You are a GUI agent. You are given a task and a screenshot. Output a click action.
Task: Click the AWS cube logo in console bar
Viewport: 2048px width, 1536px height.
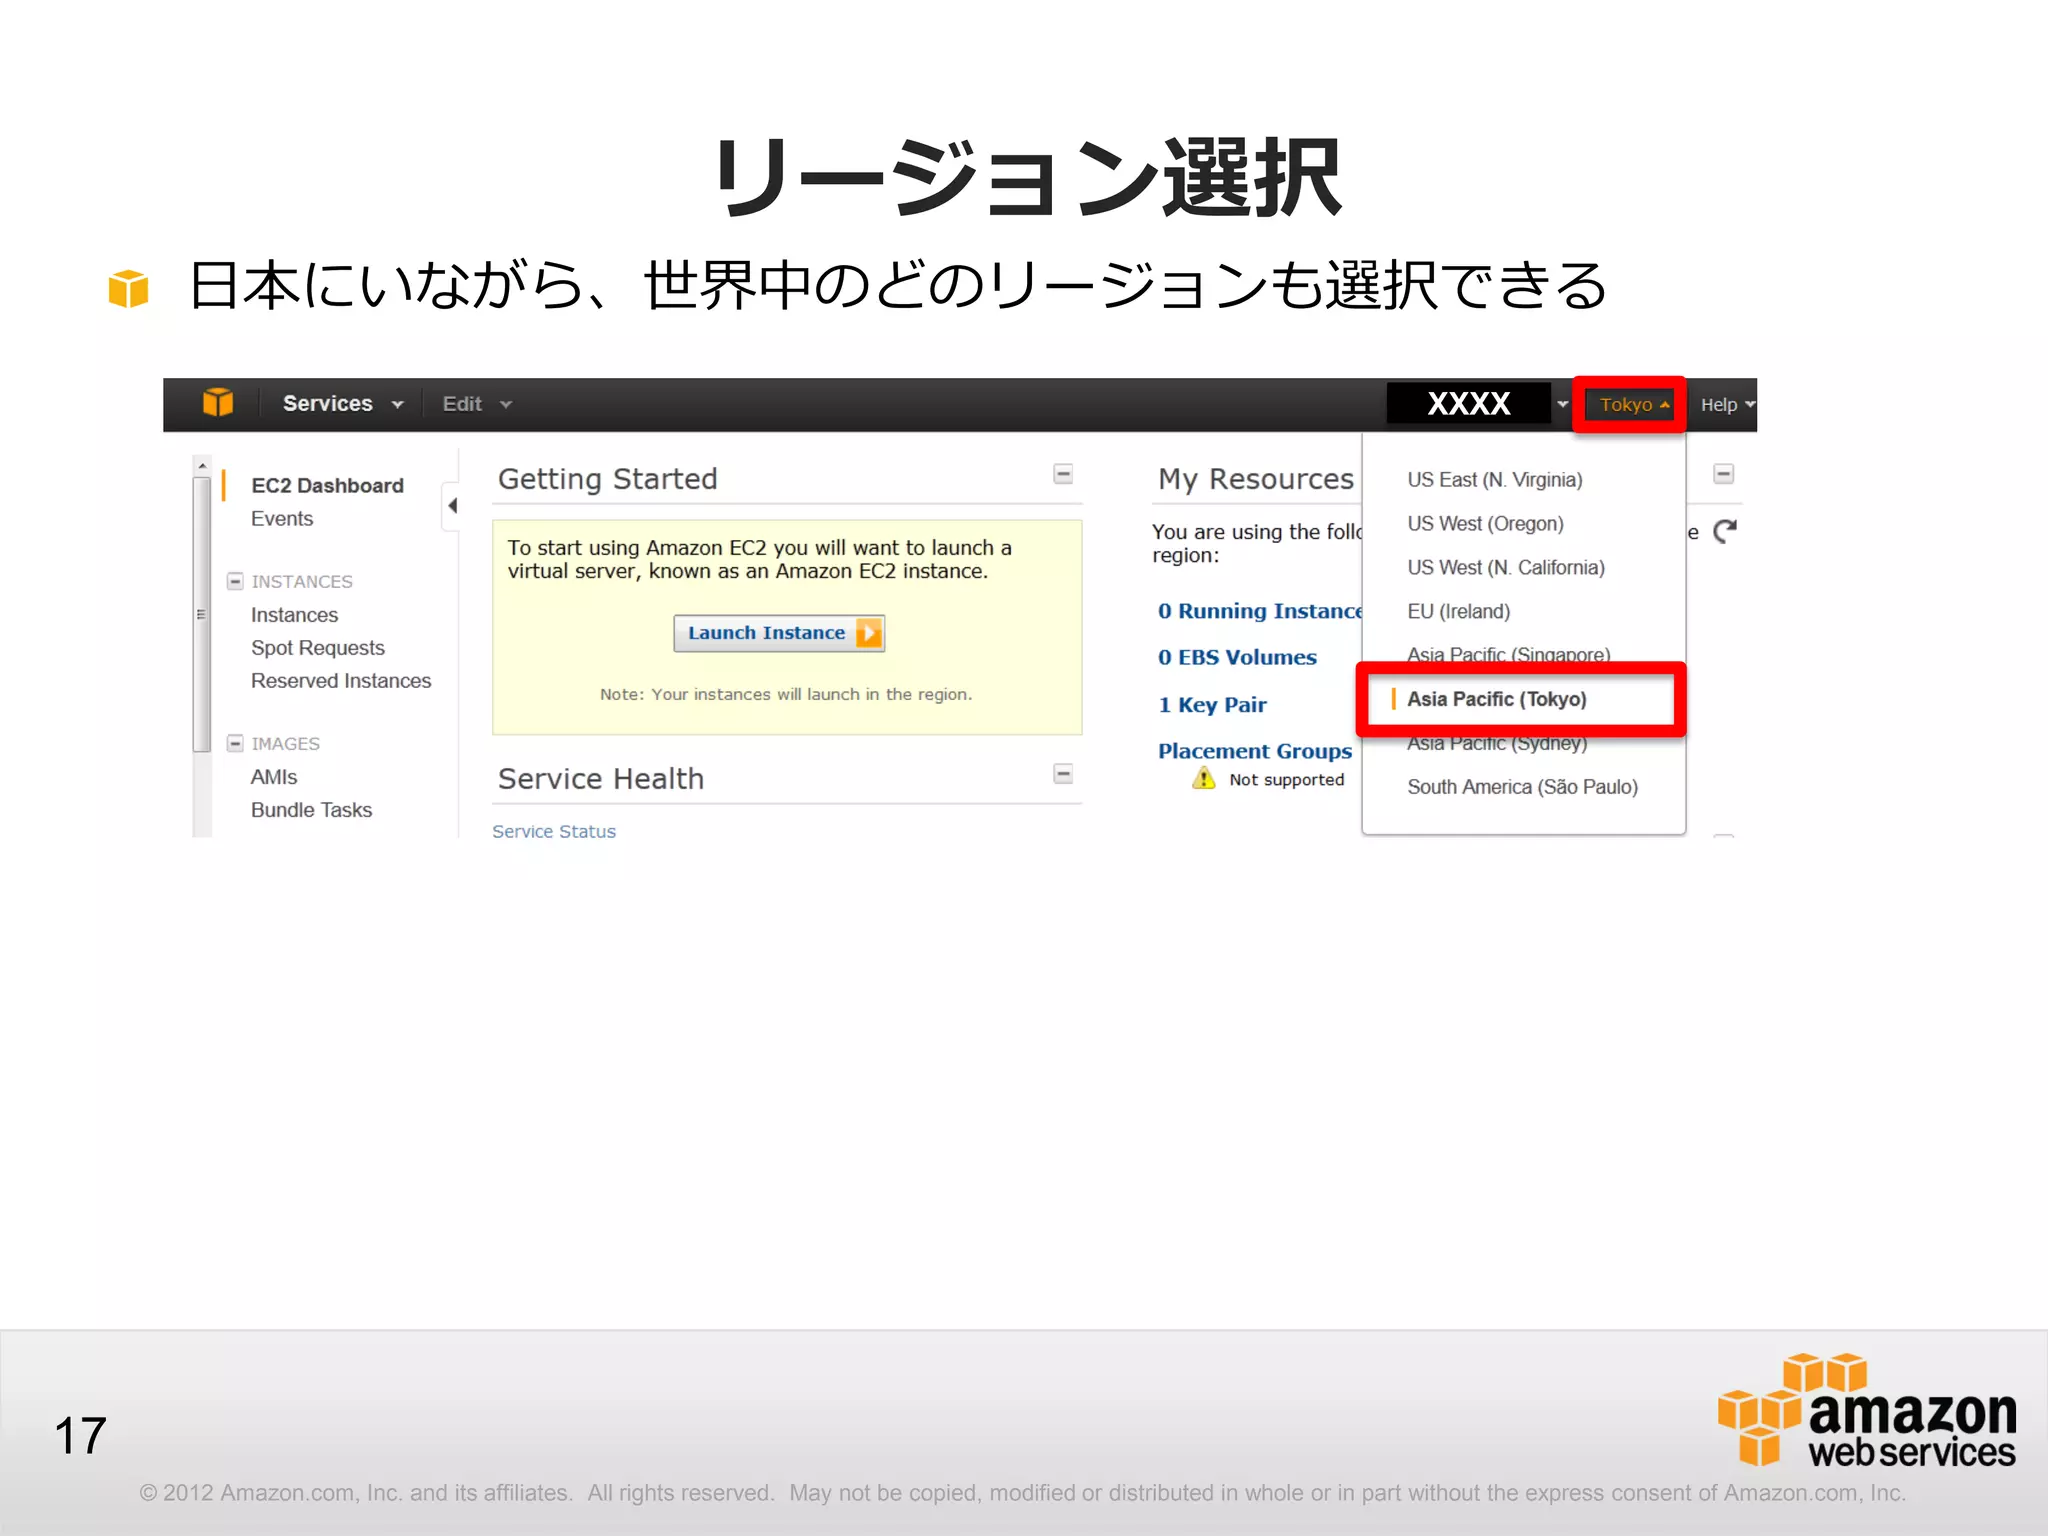218,403
